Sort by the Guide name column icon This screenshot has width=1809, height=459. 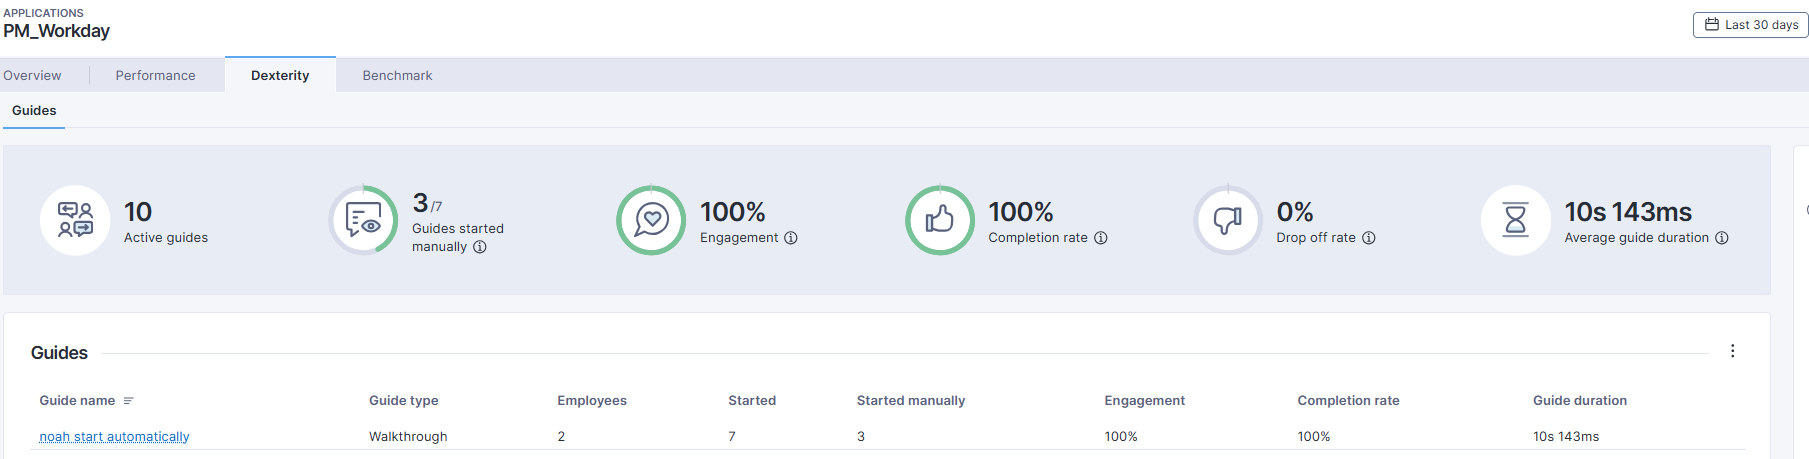tap(128, 401)
